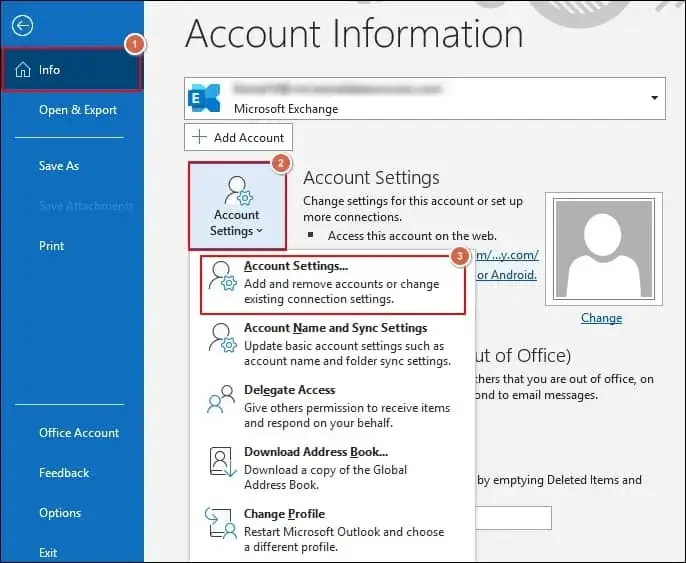The width and height of the screenshot is (686, 563).
Task: Click the Microsoft Exchange logo icon
Action: [204, 98]
